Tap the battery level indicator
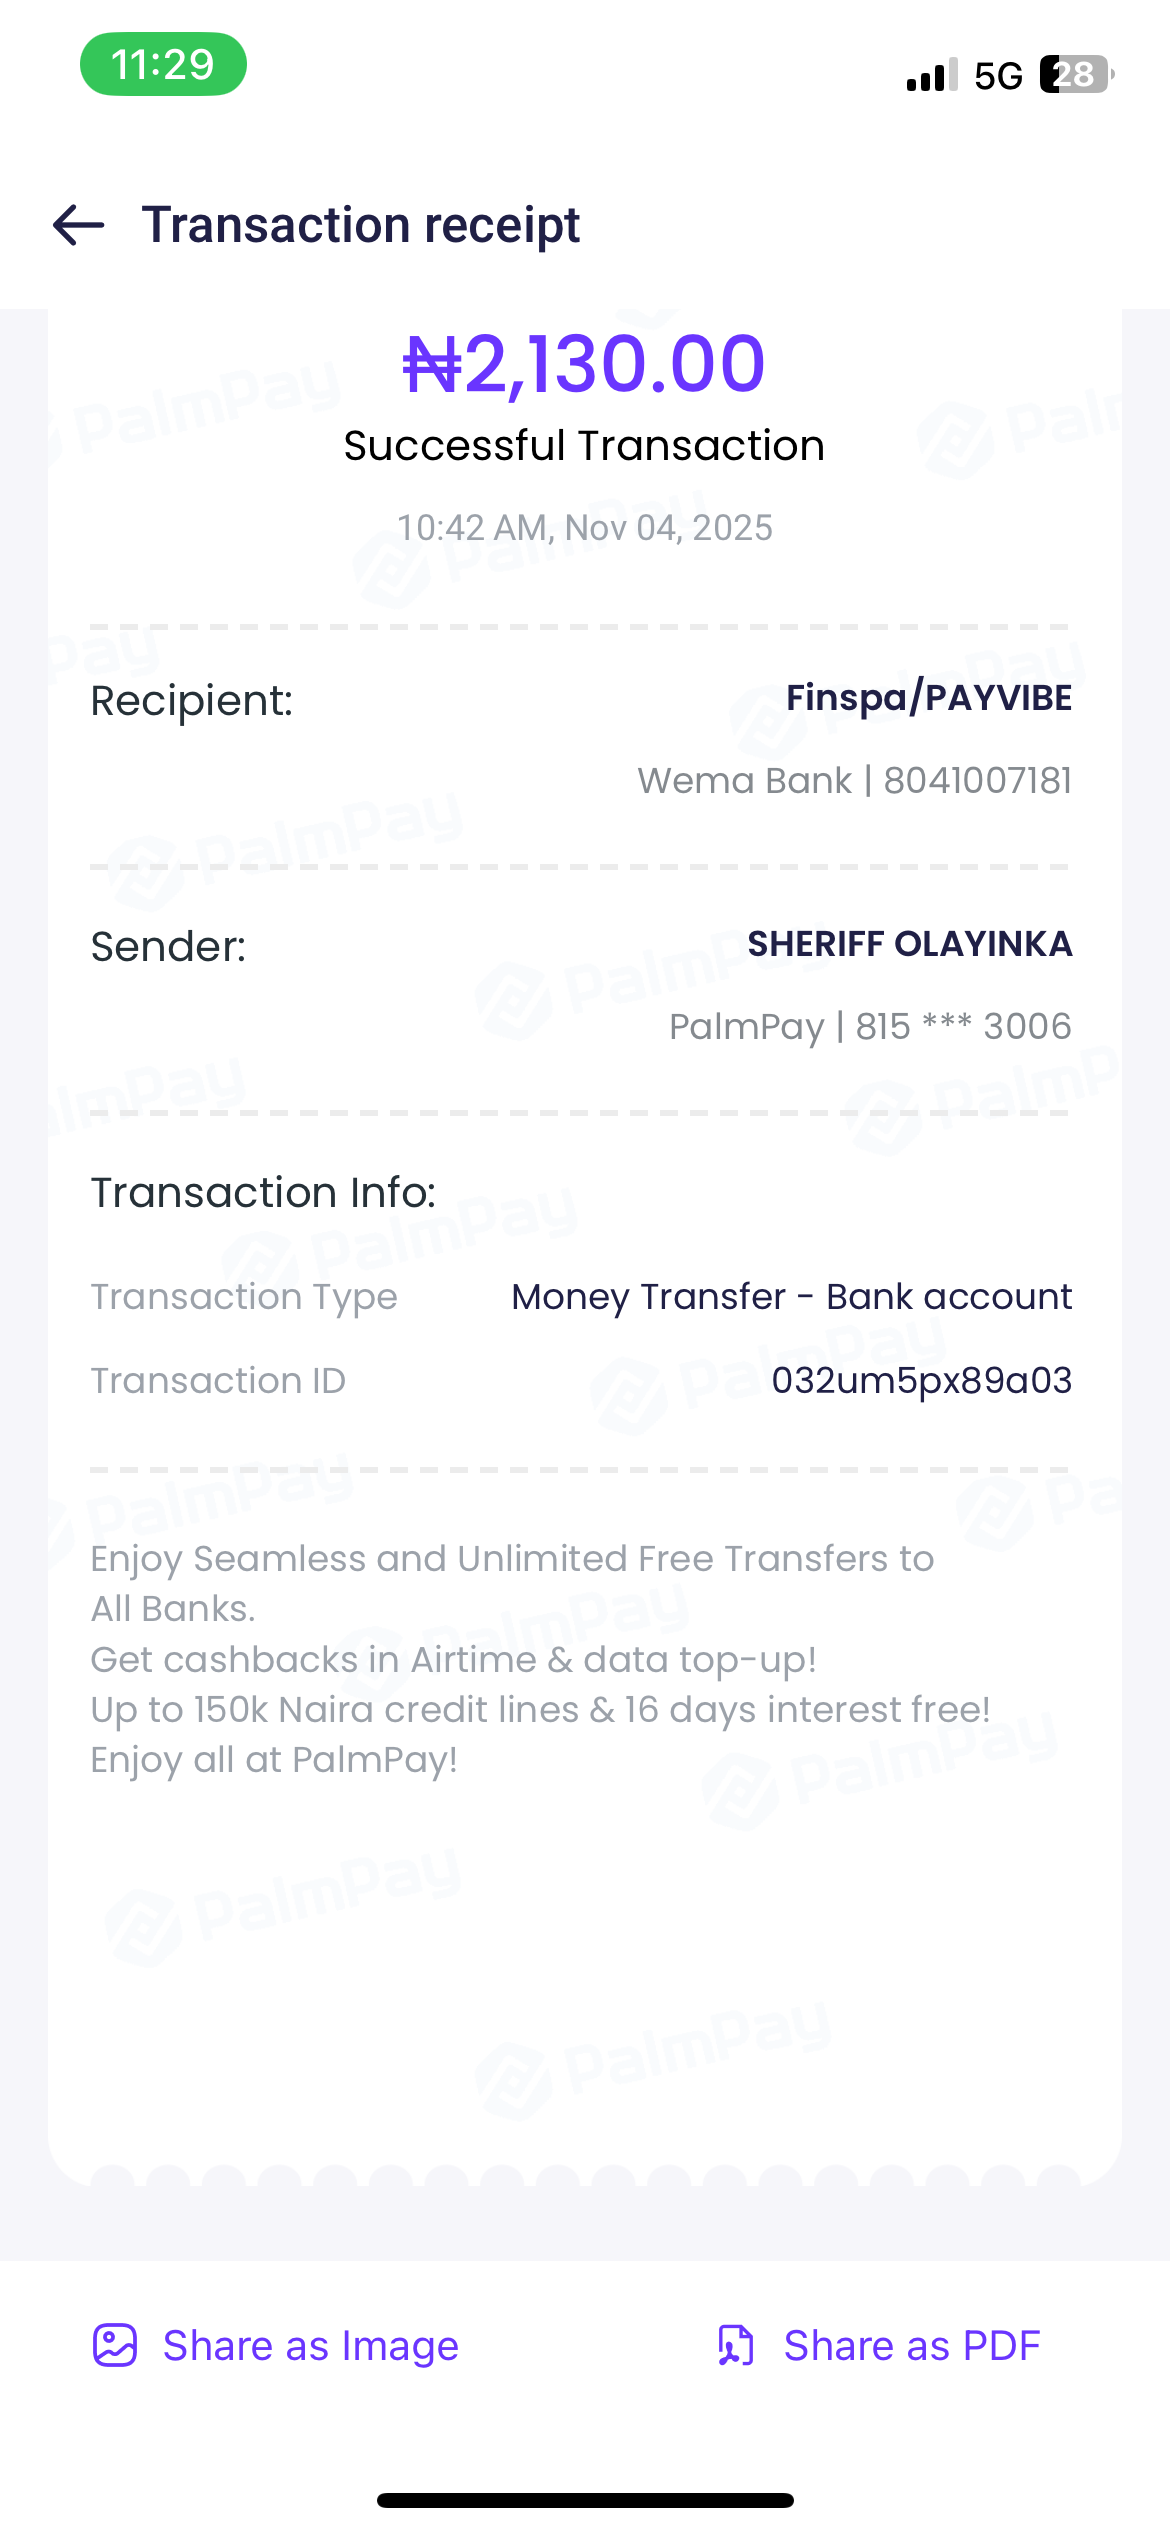The image size is (1170, 2532). tap(1076, 75)
